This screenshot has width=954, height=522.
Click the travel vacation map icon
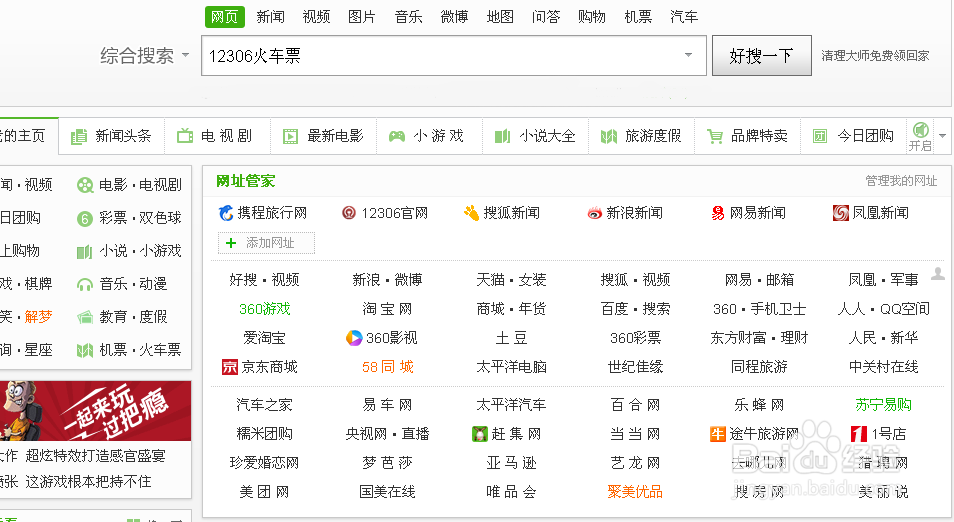point(608,136)
